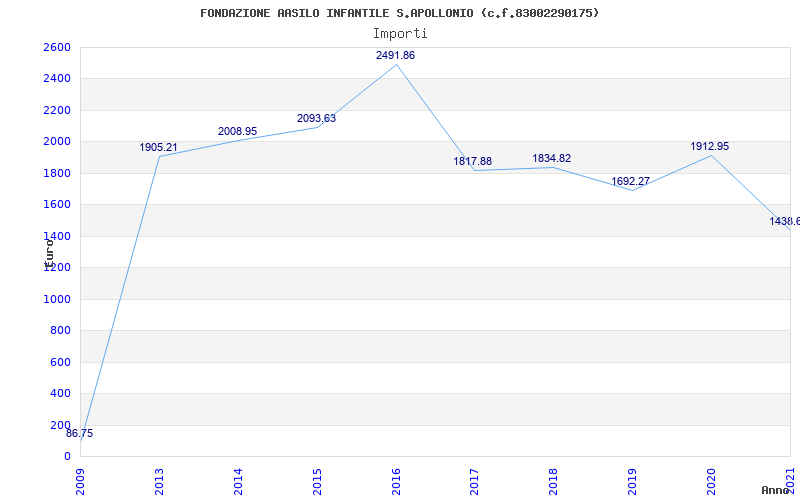This screenshot has width=800, height=500.
Task: Click the 1692.27 data label
Action: pyautogui.click(x=631, y=182)
